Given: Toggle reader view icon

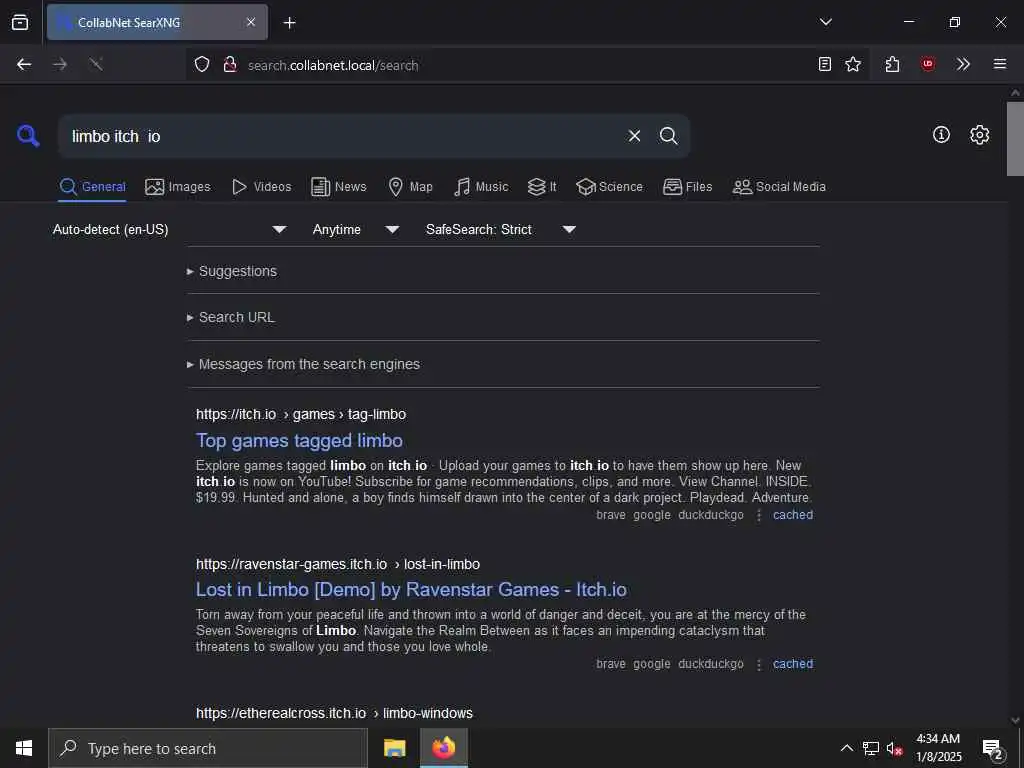Looking at the screenshot, I should click(x=825, y=64).
